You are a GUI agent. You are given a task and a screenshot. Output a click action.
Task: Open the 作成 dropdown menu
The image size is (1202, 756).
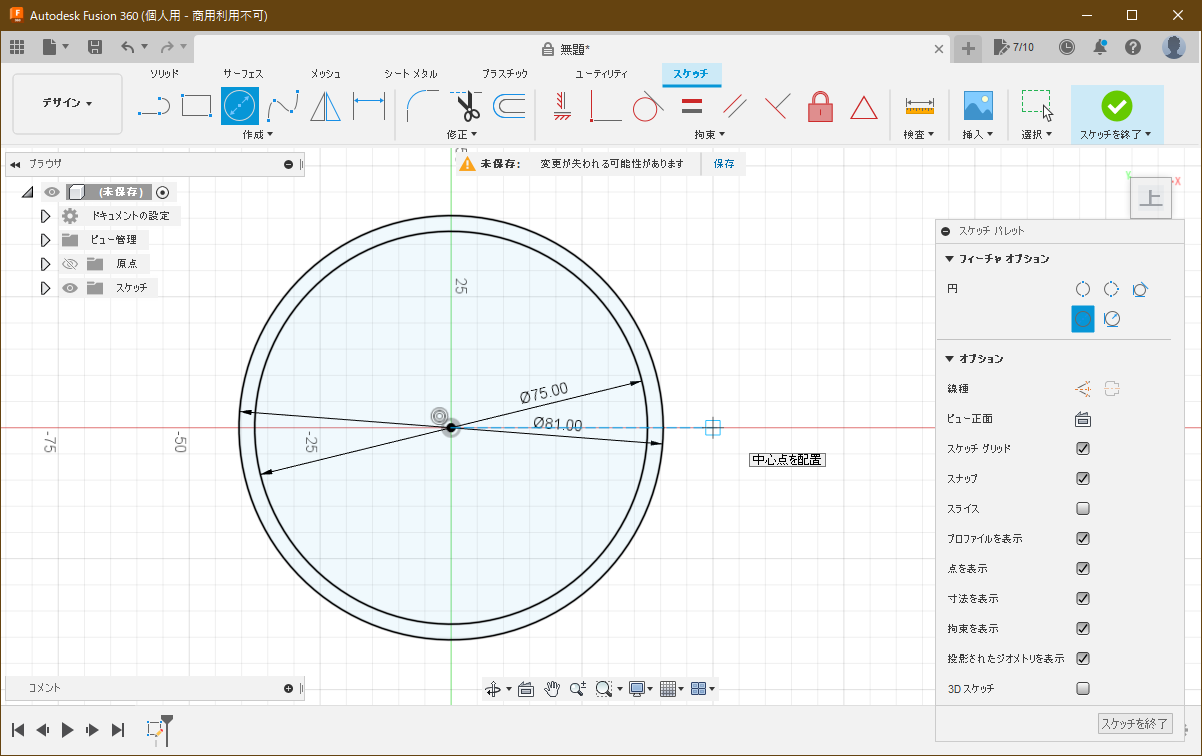(258, 134)
